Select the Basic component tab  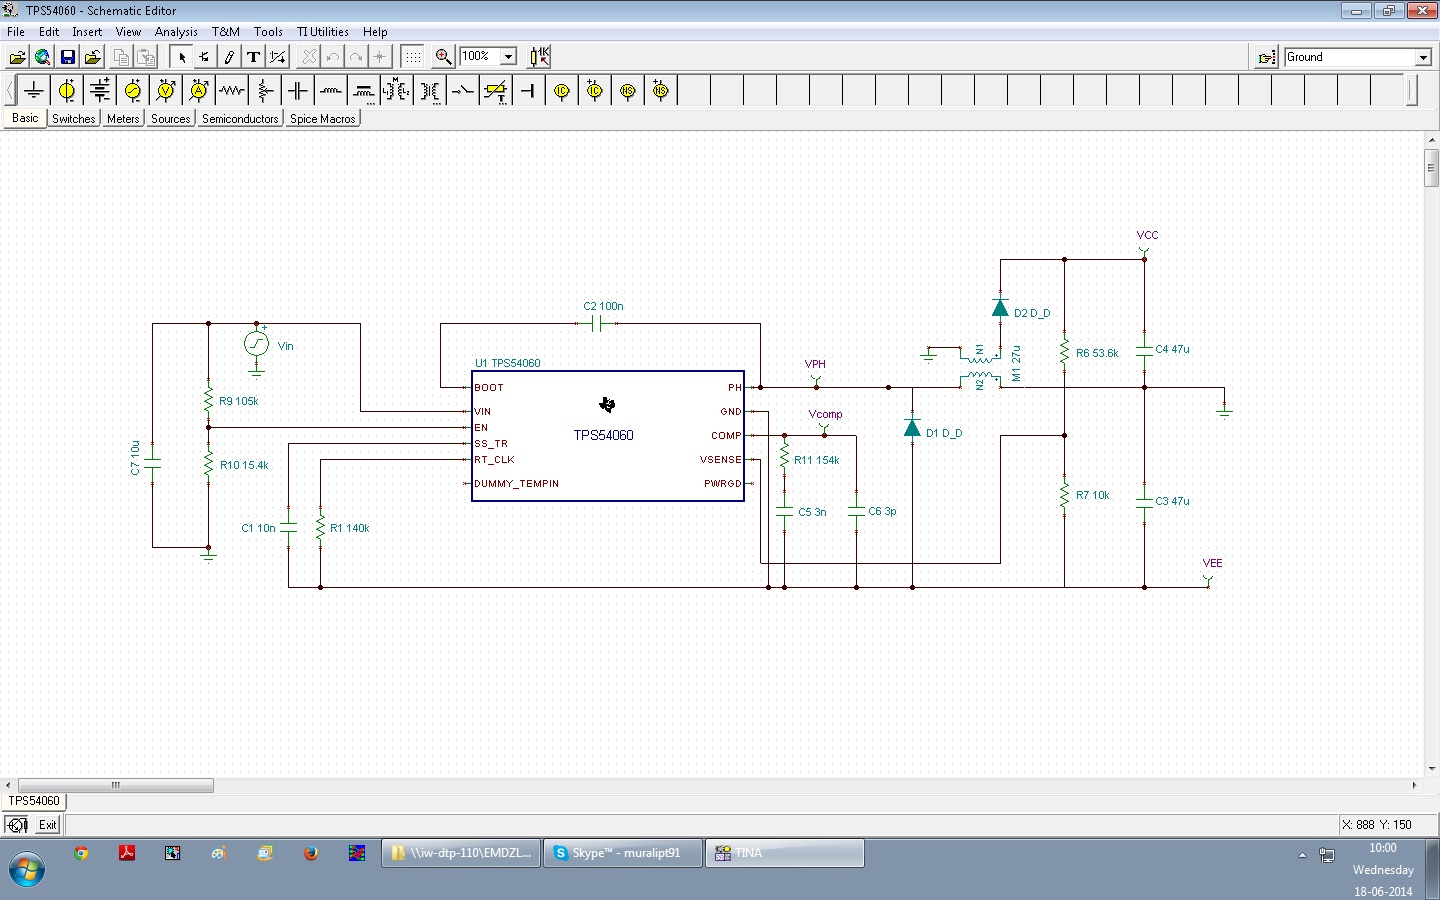pos(25,118)
